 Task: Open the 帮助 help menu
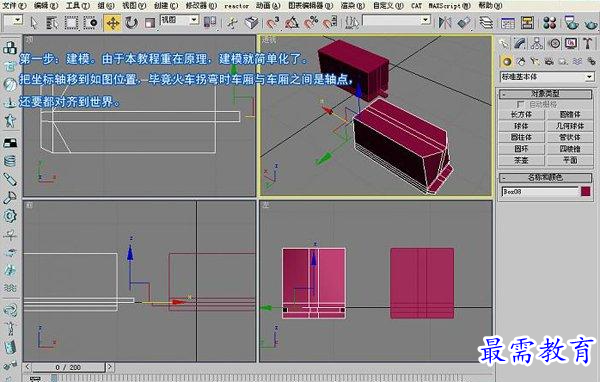click(490, 6)
